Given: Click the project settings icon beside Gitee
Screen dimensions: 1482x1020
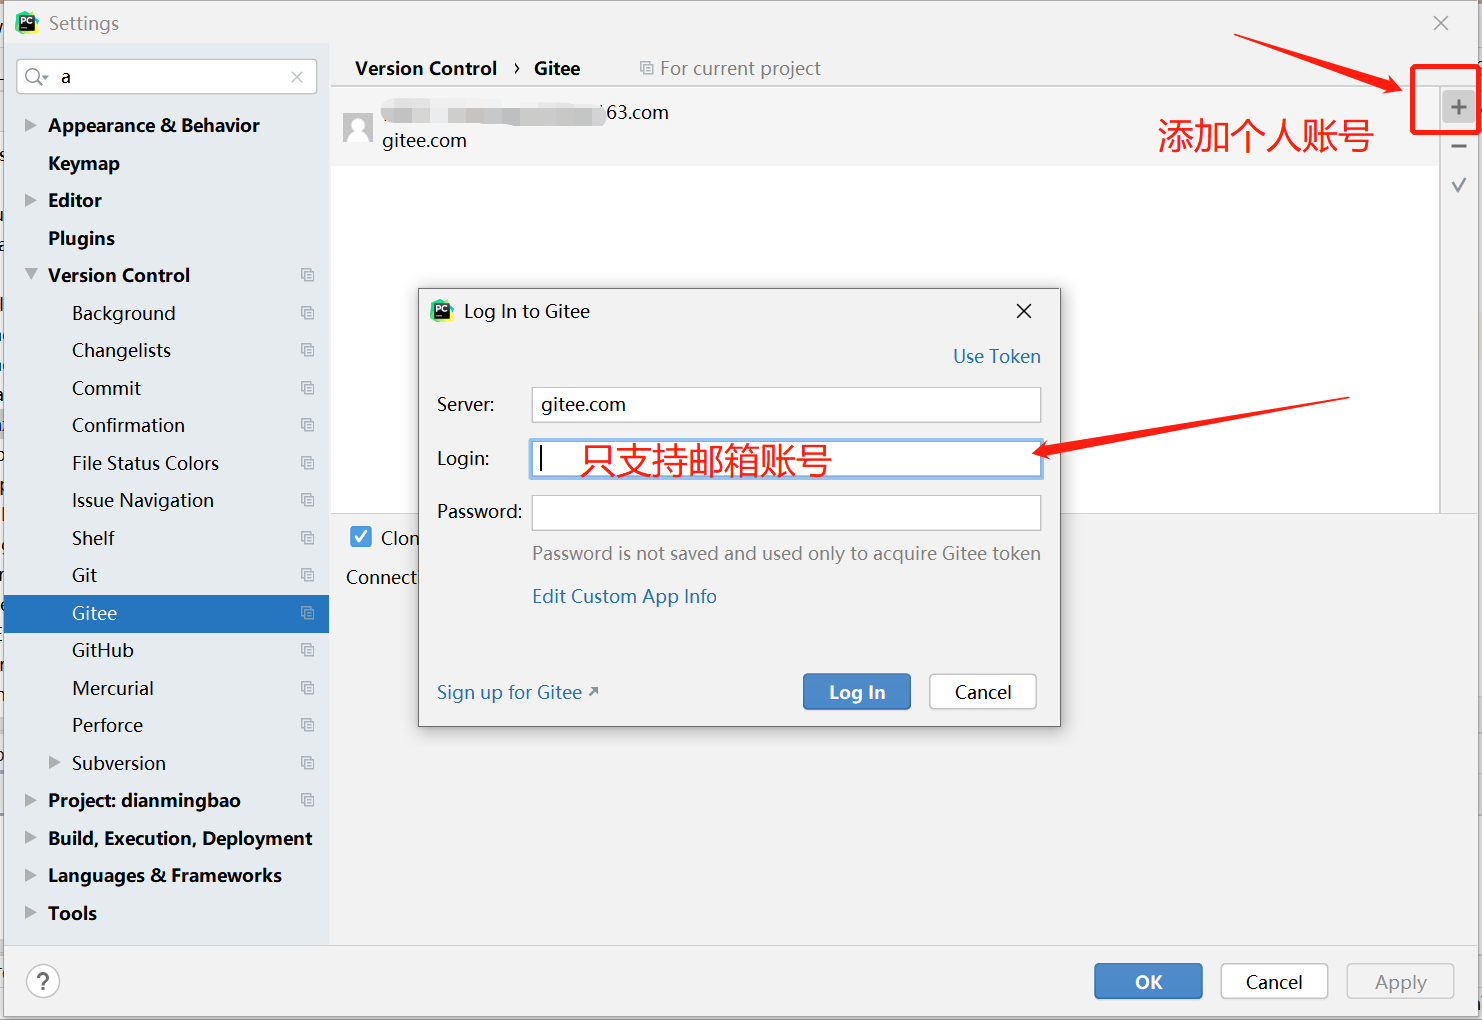Looking at the screenshot, I should point(306,613).
